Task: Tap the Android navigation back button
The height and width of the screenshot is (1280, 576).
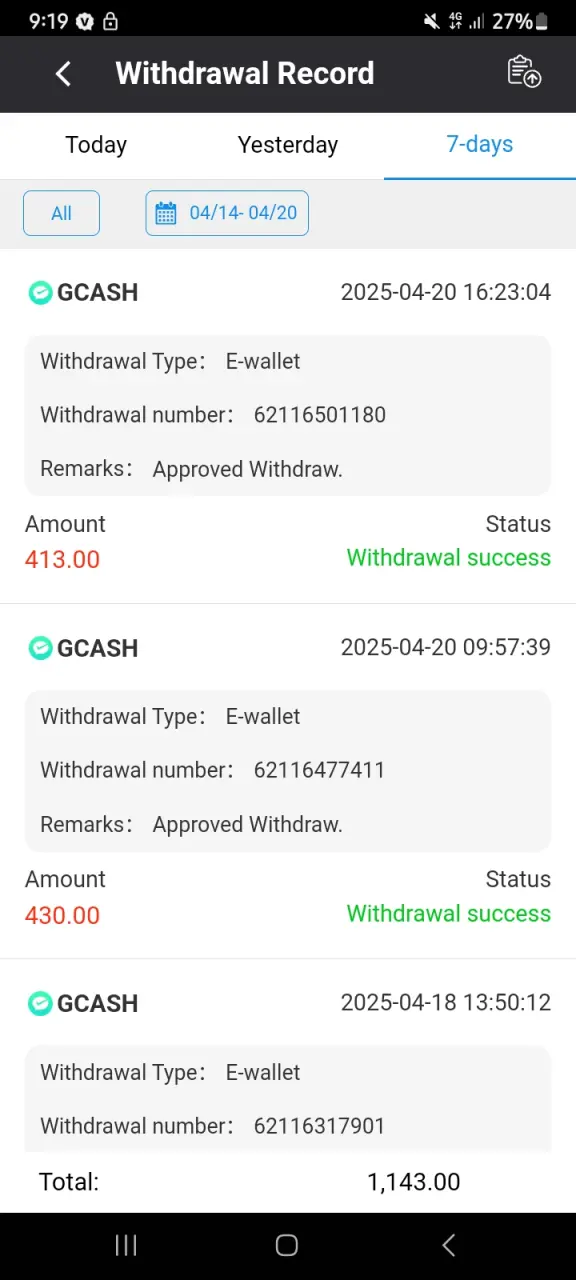Action: (448, 1245)
